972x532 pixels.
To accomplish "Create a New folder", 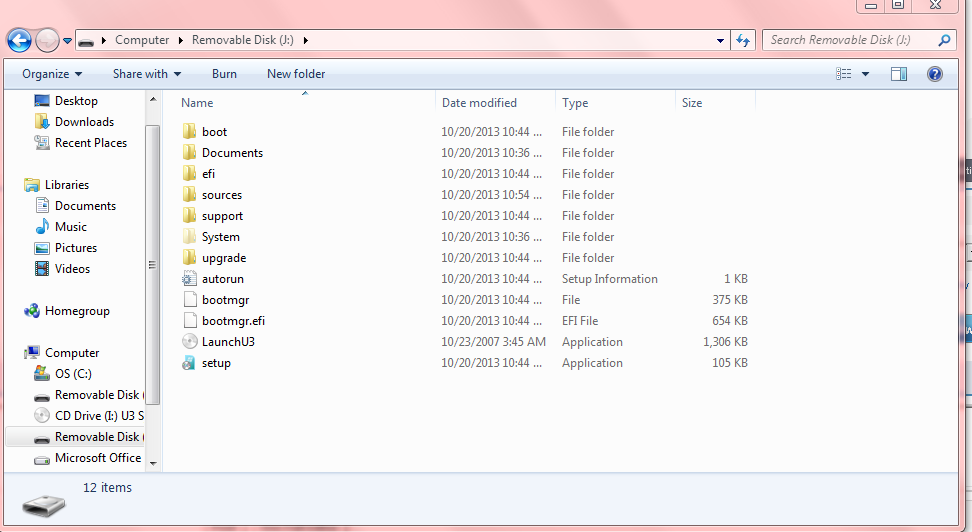I will point(296,74).
